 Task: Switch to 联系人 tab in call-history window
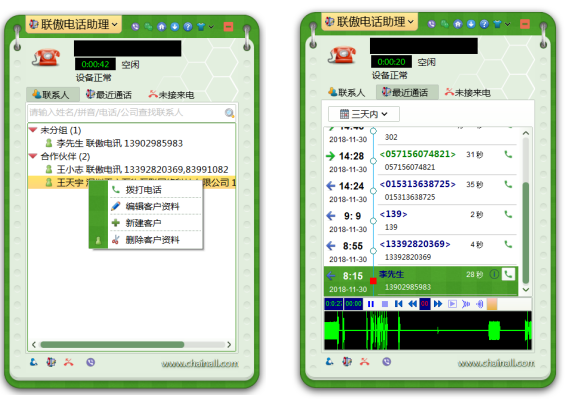(x=347, y=92)
